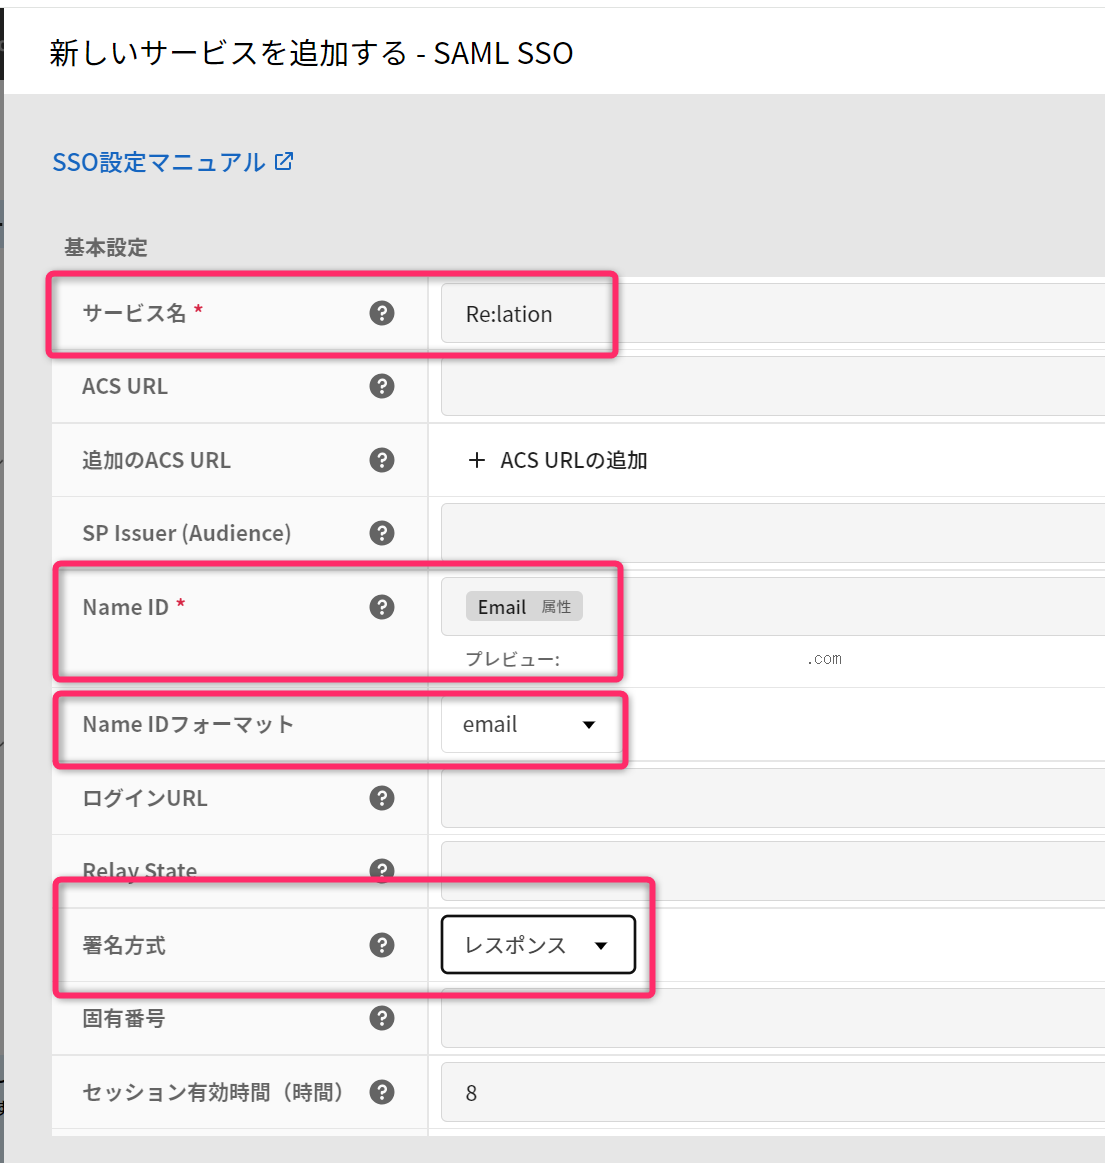Click the ログインURL input field
The height and width of the screenshot is (1163, 1105).
click(x=770, y=798)
